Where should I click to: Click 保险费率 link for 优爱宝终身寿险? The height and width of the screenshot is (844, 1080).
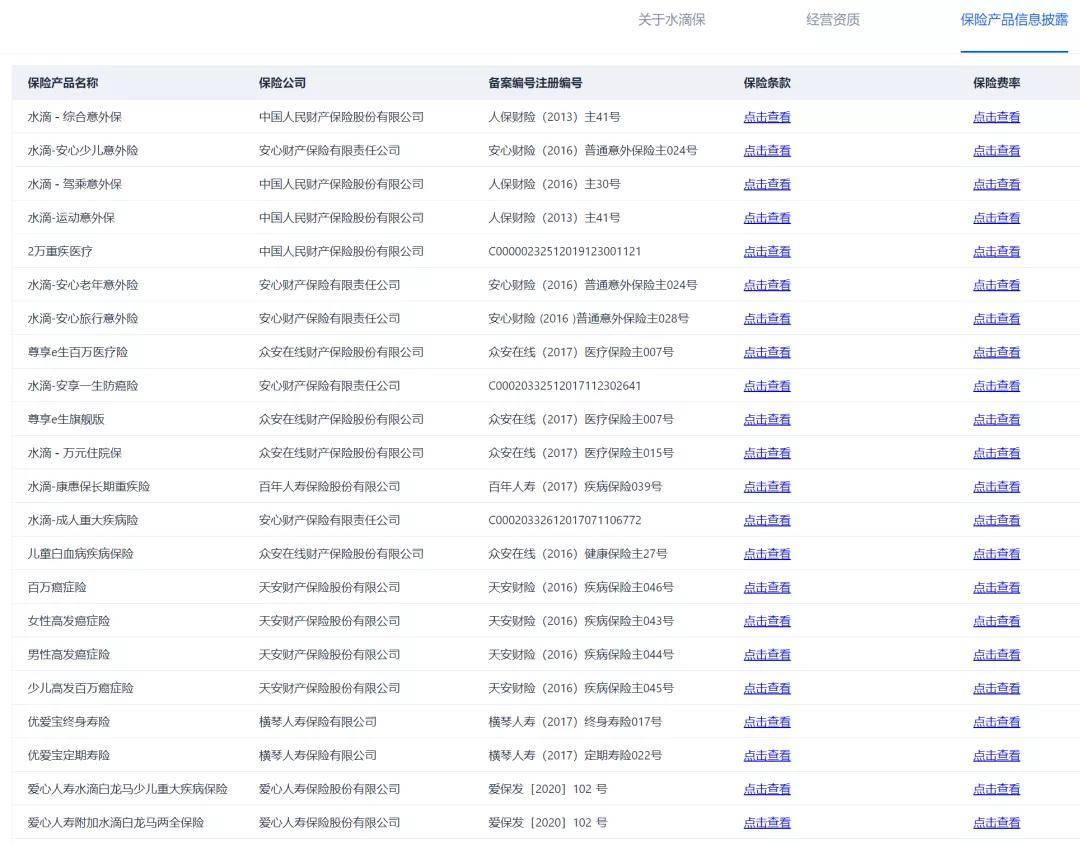coord(996,722)
